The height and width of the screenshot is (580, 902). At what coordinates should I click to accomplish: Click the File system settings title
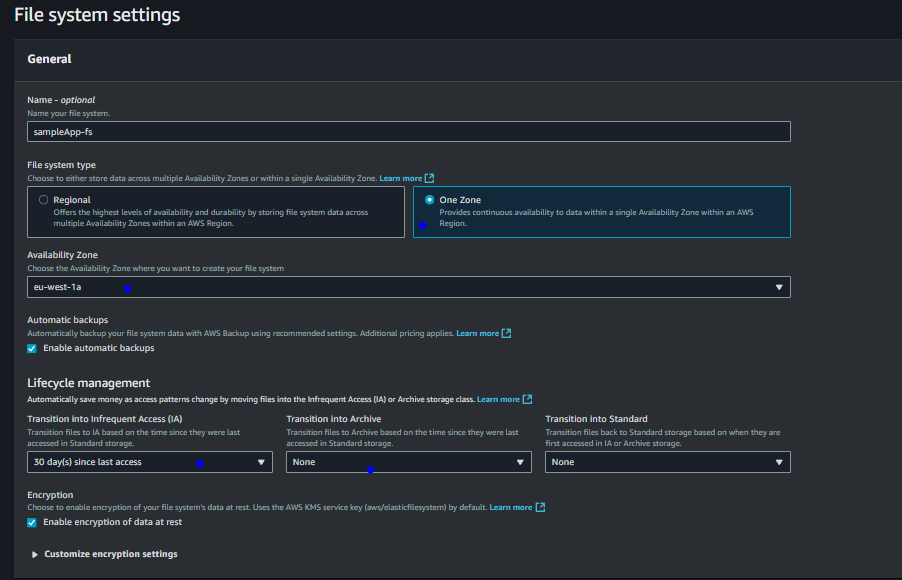[x=97, y=15]
